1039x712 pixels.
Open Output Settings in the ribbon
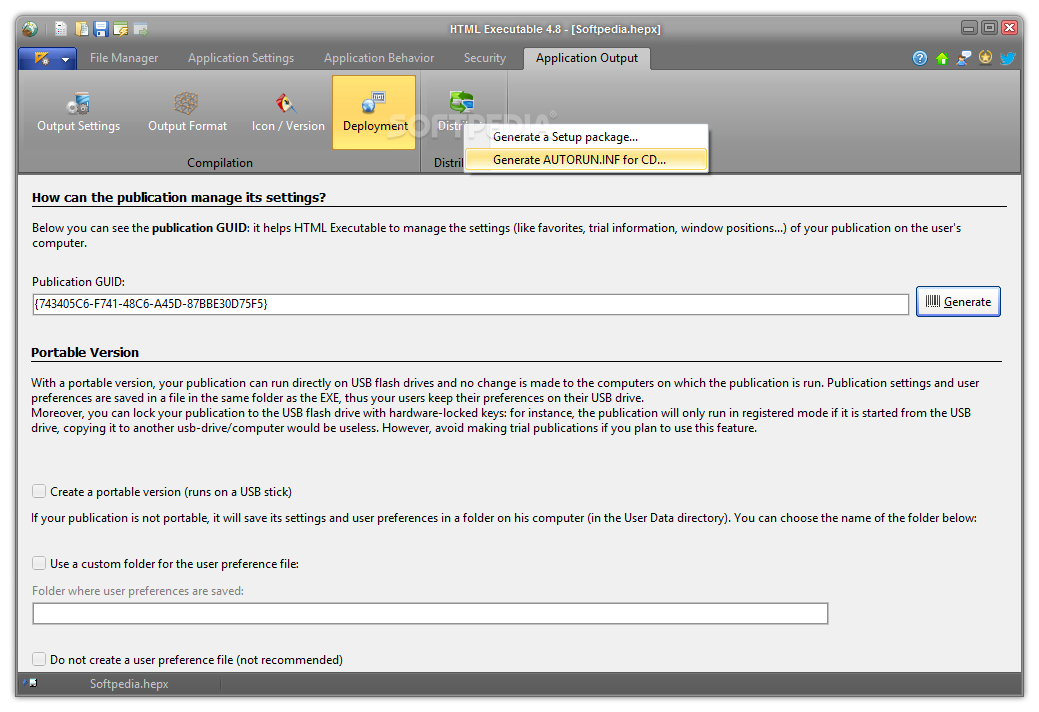[x=78, y=112]
